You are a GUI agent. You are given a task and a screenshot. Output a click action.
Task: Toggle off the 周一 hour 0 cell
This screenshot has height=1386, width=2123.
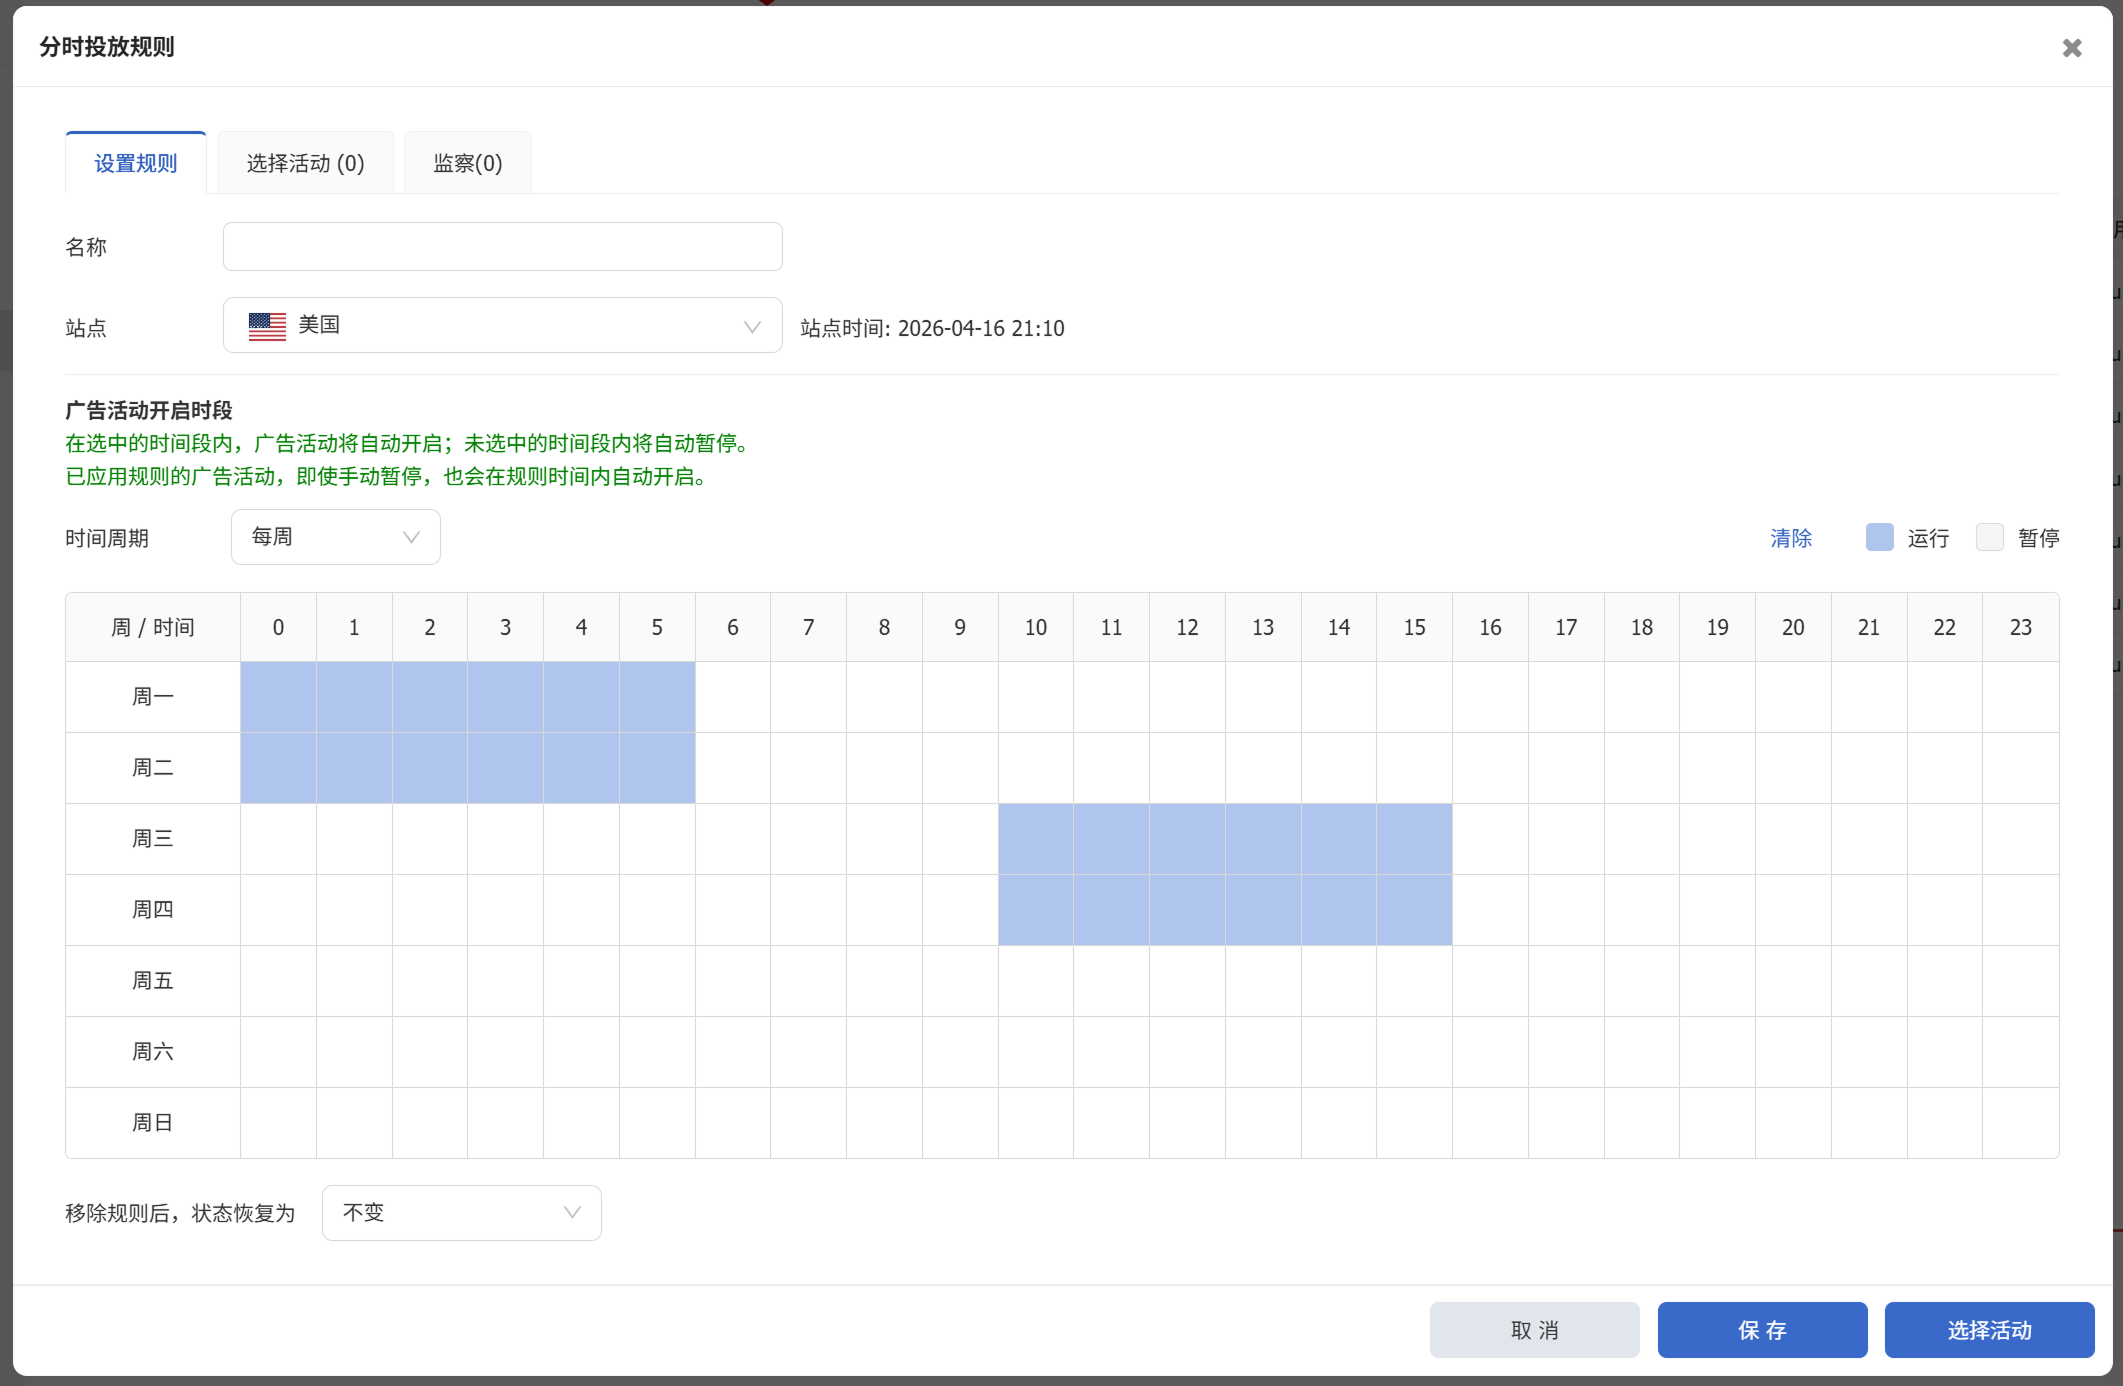[278, 697]
